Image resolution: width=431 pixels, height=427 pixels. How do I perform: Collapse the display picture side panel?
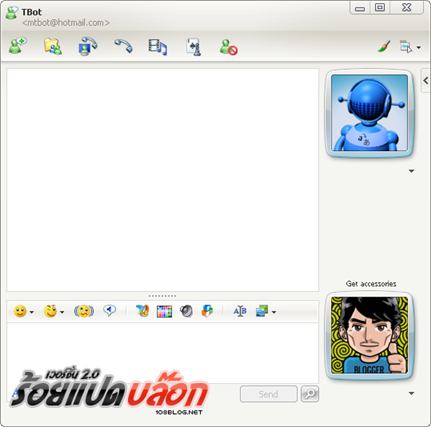coord(426,80)
